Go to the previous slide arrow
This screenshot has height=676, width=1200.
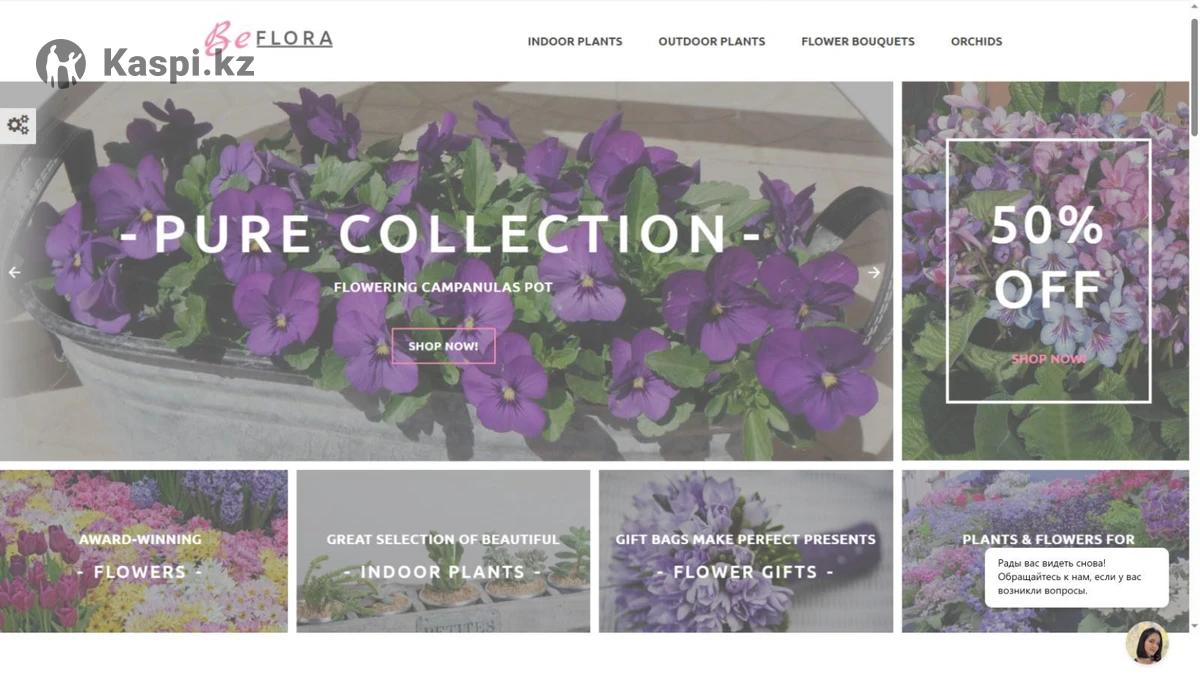(14, 272)
